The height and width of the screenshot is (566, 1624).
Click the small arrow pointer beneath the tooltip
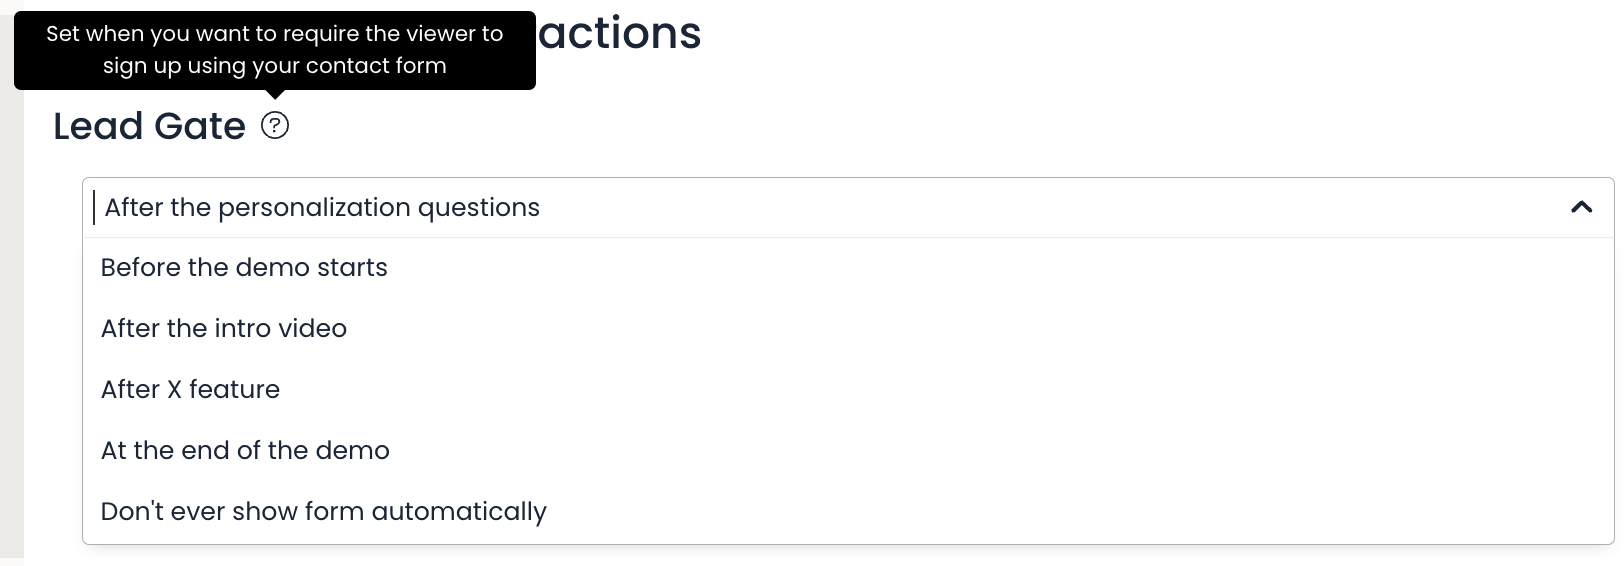[x=277, y=95]
